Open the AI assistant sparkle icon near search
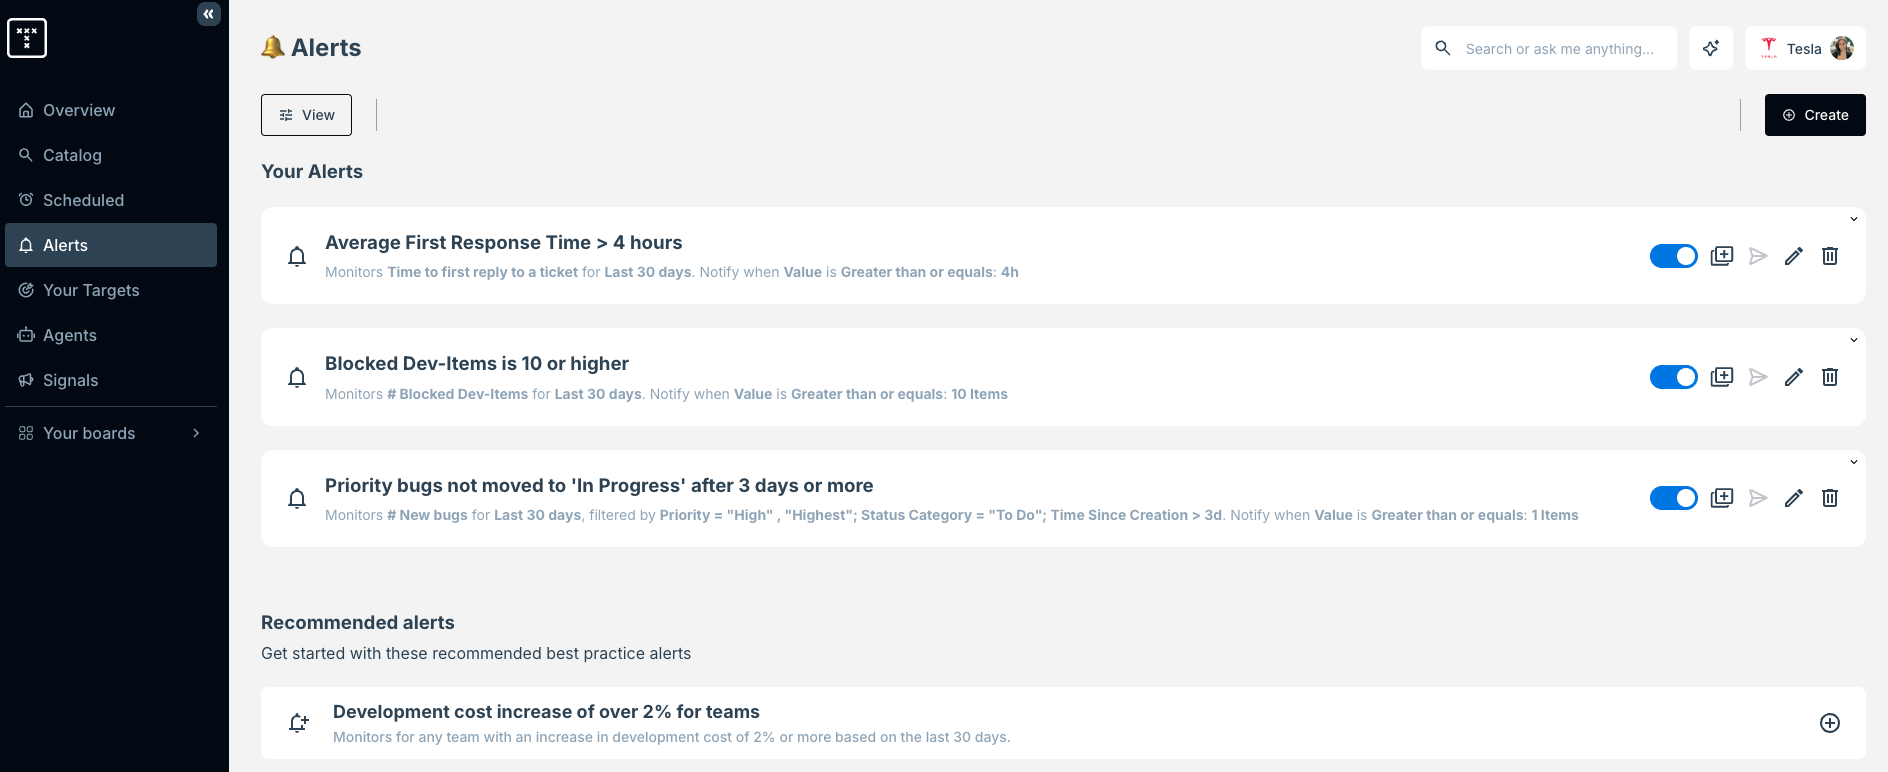The image size is (1888, 772). [x=1710, y=47]
